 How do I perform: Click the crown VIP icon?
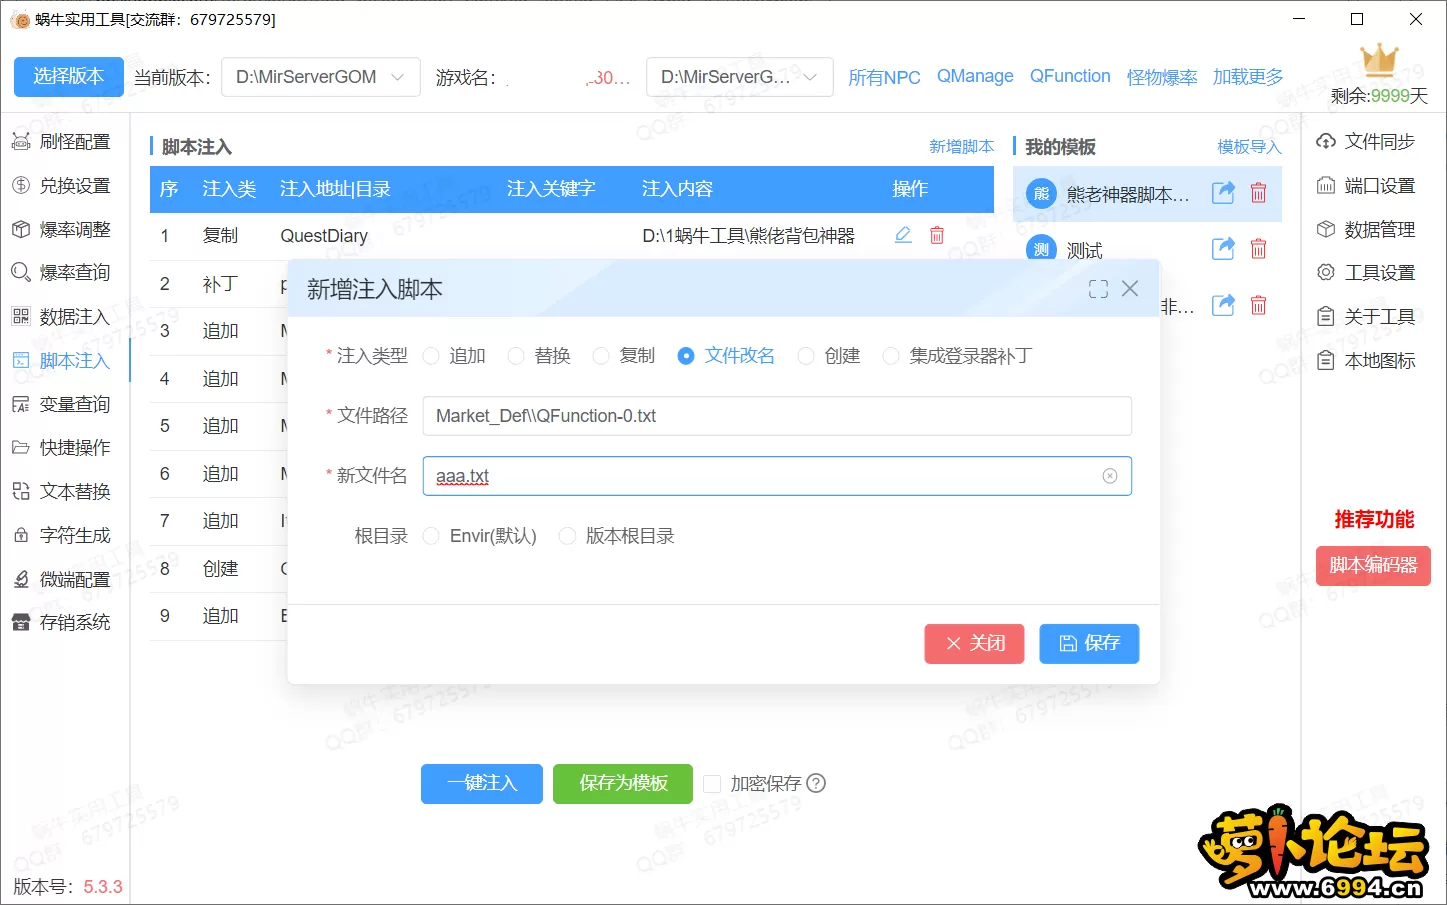pos(1379,60)
